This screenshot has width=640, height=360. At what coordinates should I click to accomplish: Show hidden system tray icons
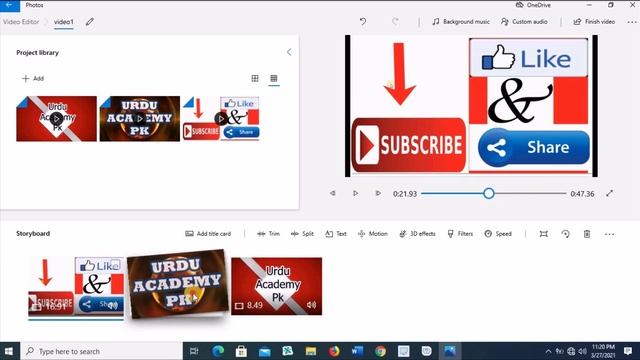coord(548,351)
